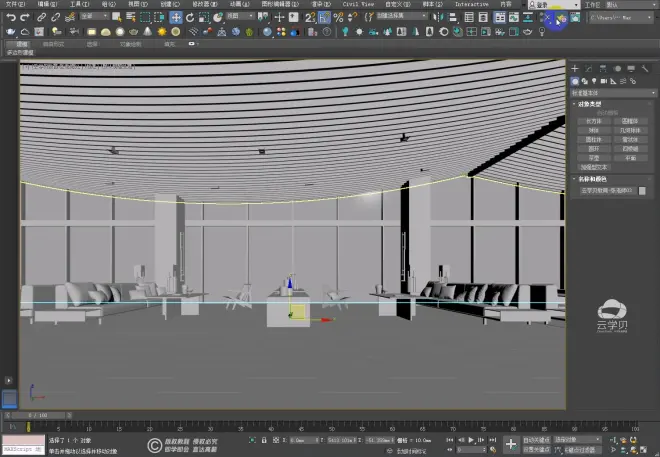This screenshot has height=457, width=660.
Task: Open the Create tab plus icon
Action: tap(575, 69)
